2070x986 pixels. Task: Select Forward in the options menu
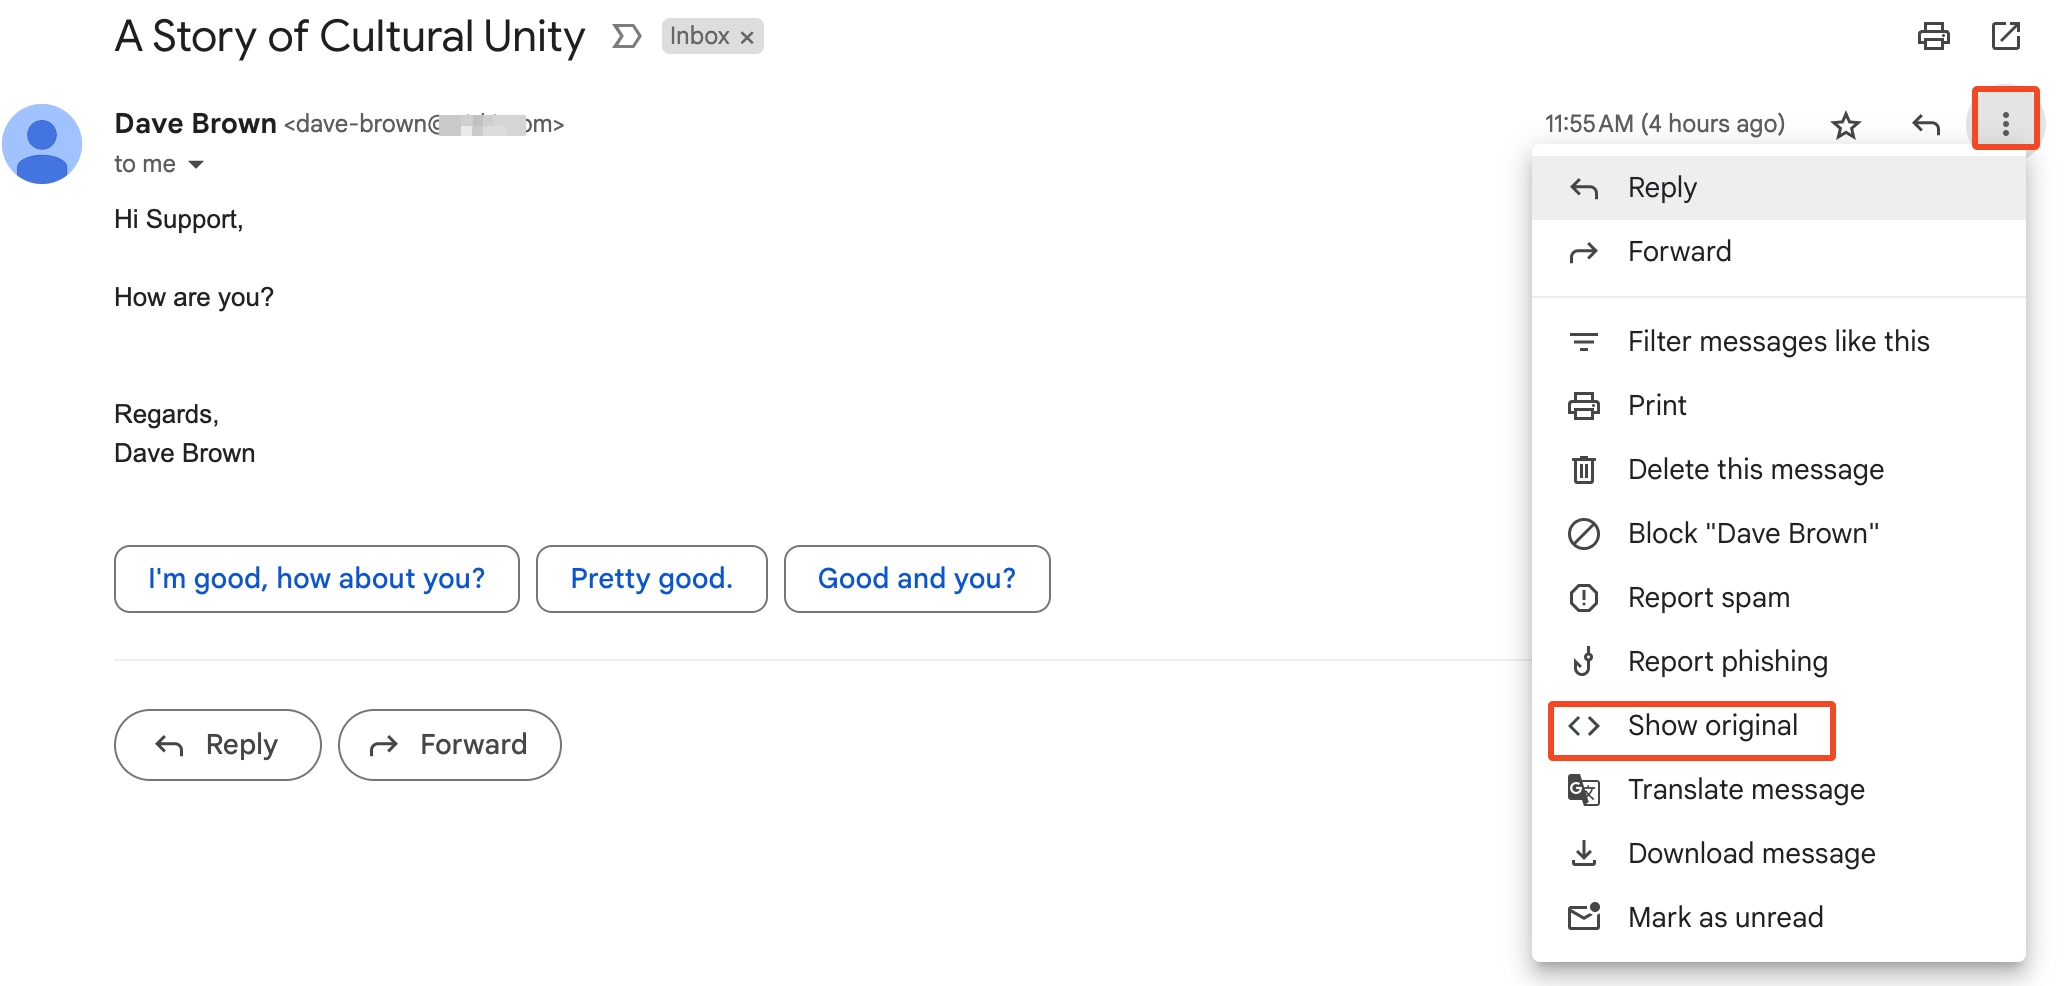1679,252
